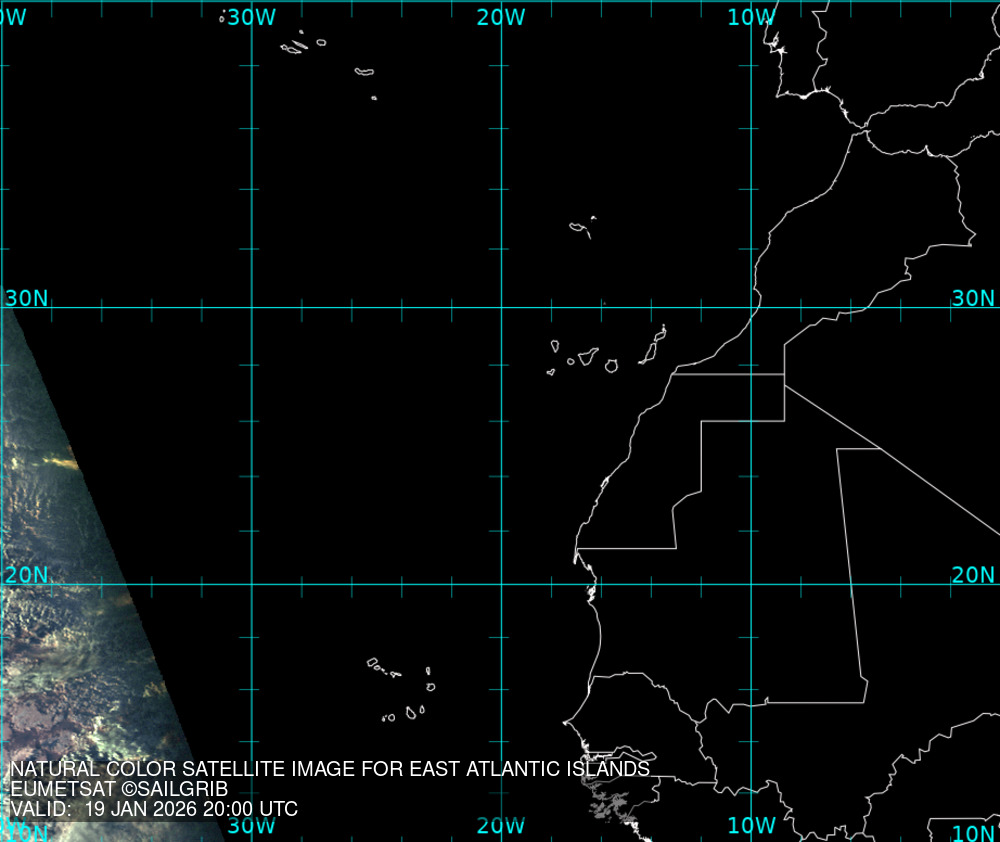Click the 20W longitude label at the bottom

[x=501, y=825]
